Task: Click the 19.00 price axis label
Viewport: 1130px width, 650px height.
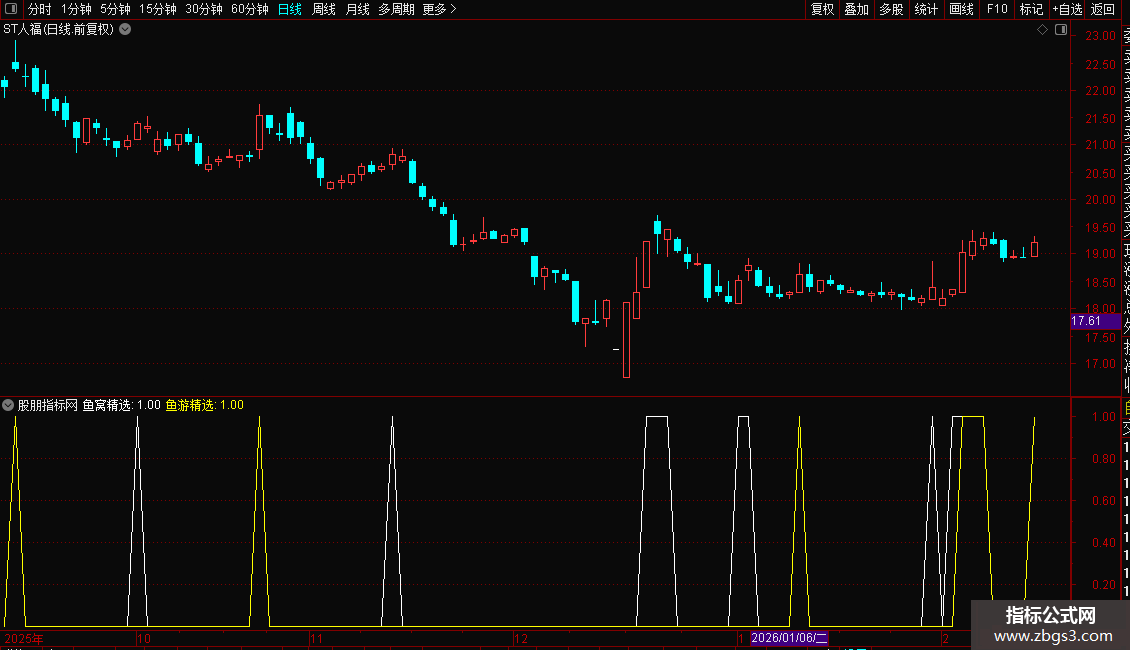Action: [x=1100, y=254]
